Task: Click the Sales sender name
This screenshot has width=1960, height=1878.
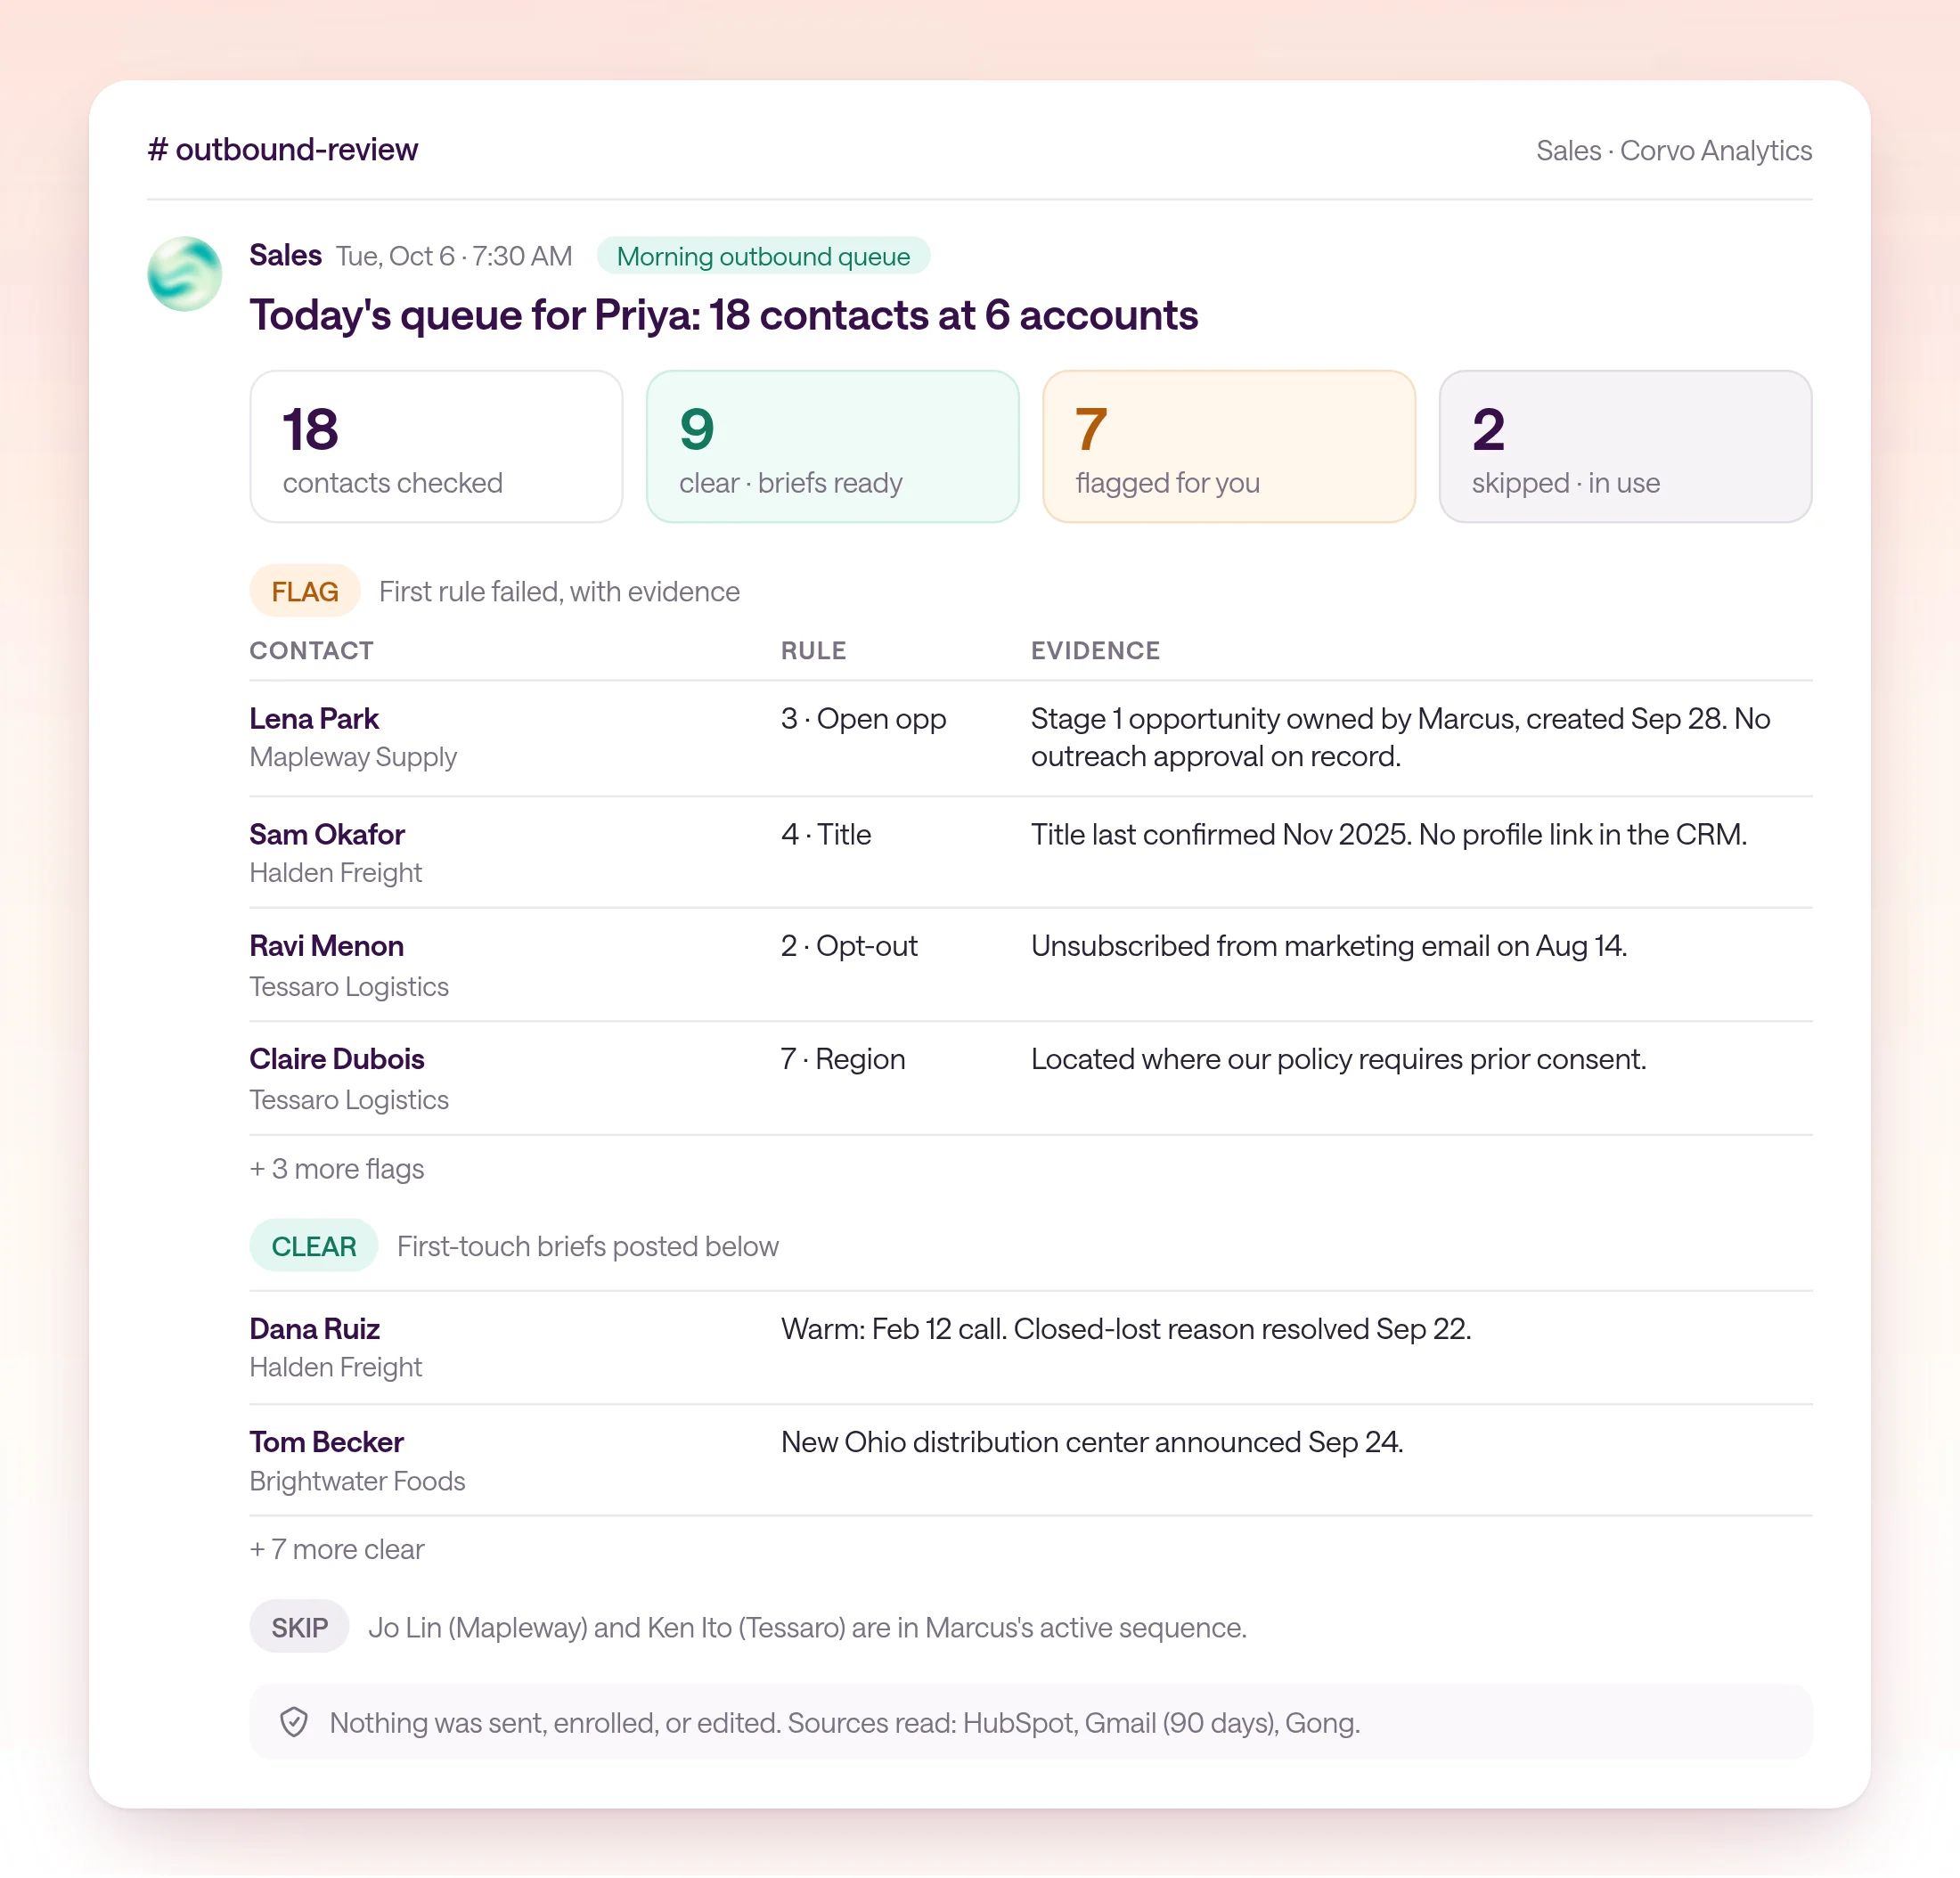Action: point(286,255)
